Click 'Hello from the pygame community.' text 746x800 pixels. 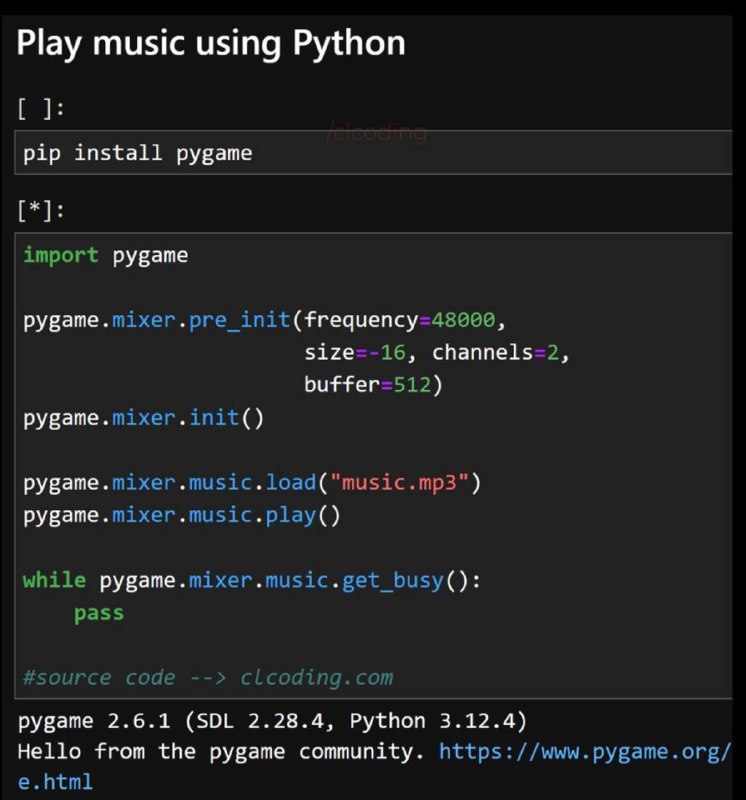[x=221, y=752]
